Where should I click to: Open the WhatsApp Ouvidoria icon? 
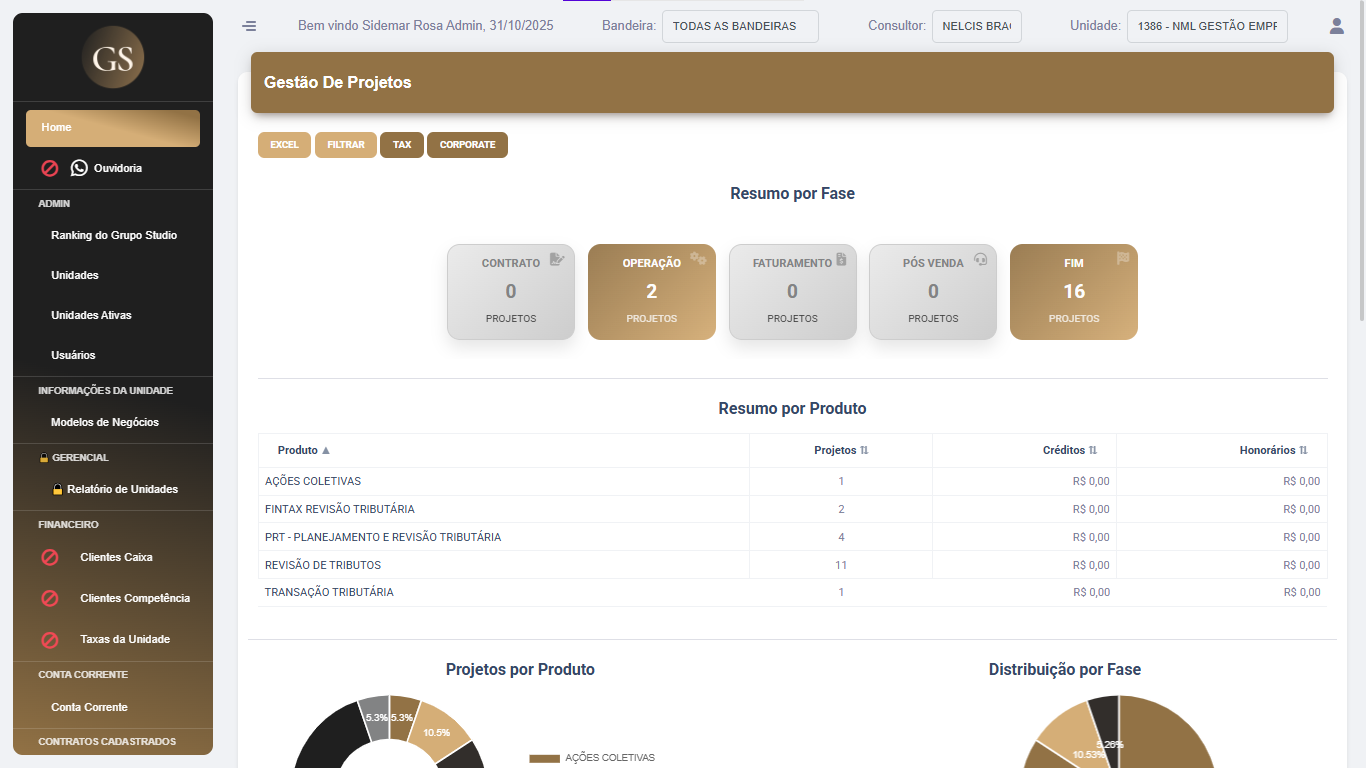click(79, 167)
